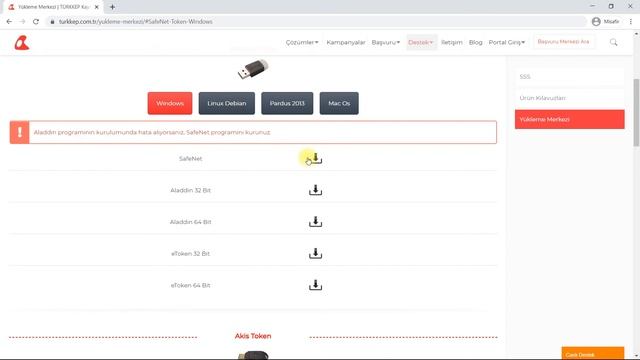Select the Linux Debian tab button
640x360 pixels.
(x=227, y=103)
